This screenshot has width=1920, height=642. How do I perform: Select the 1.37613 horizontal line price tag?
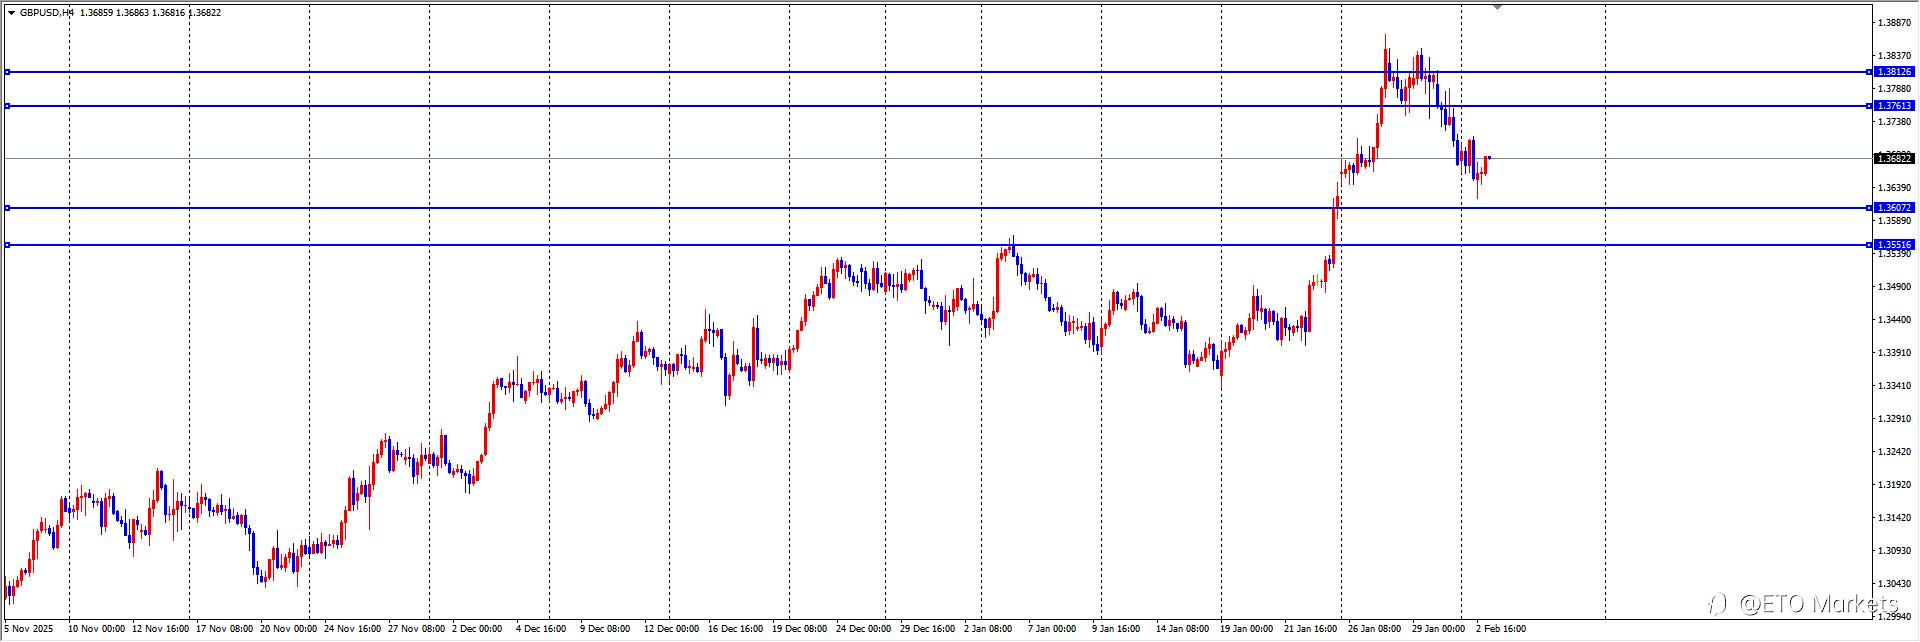[x=1894, y=106]
